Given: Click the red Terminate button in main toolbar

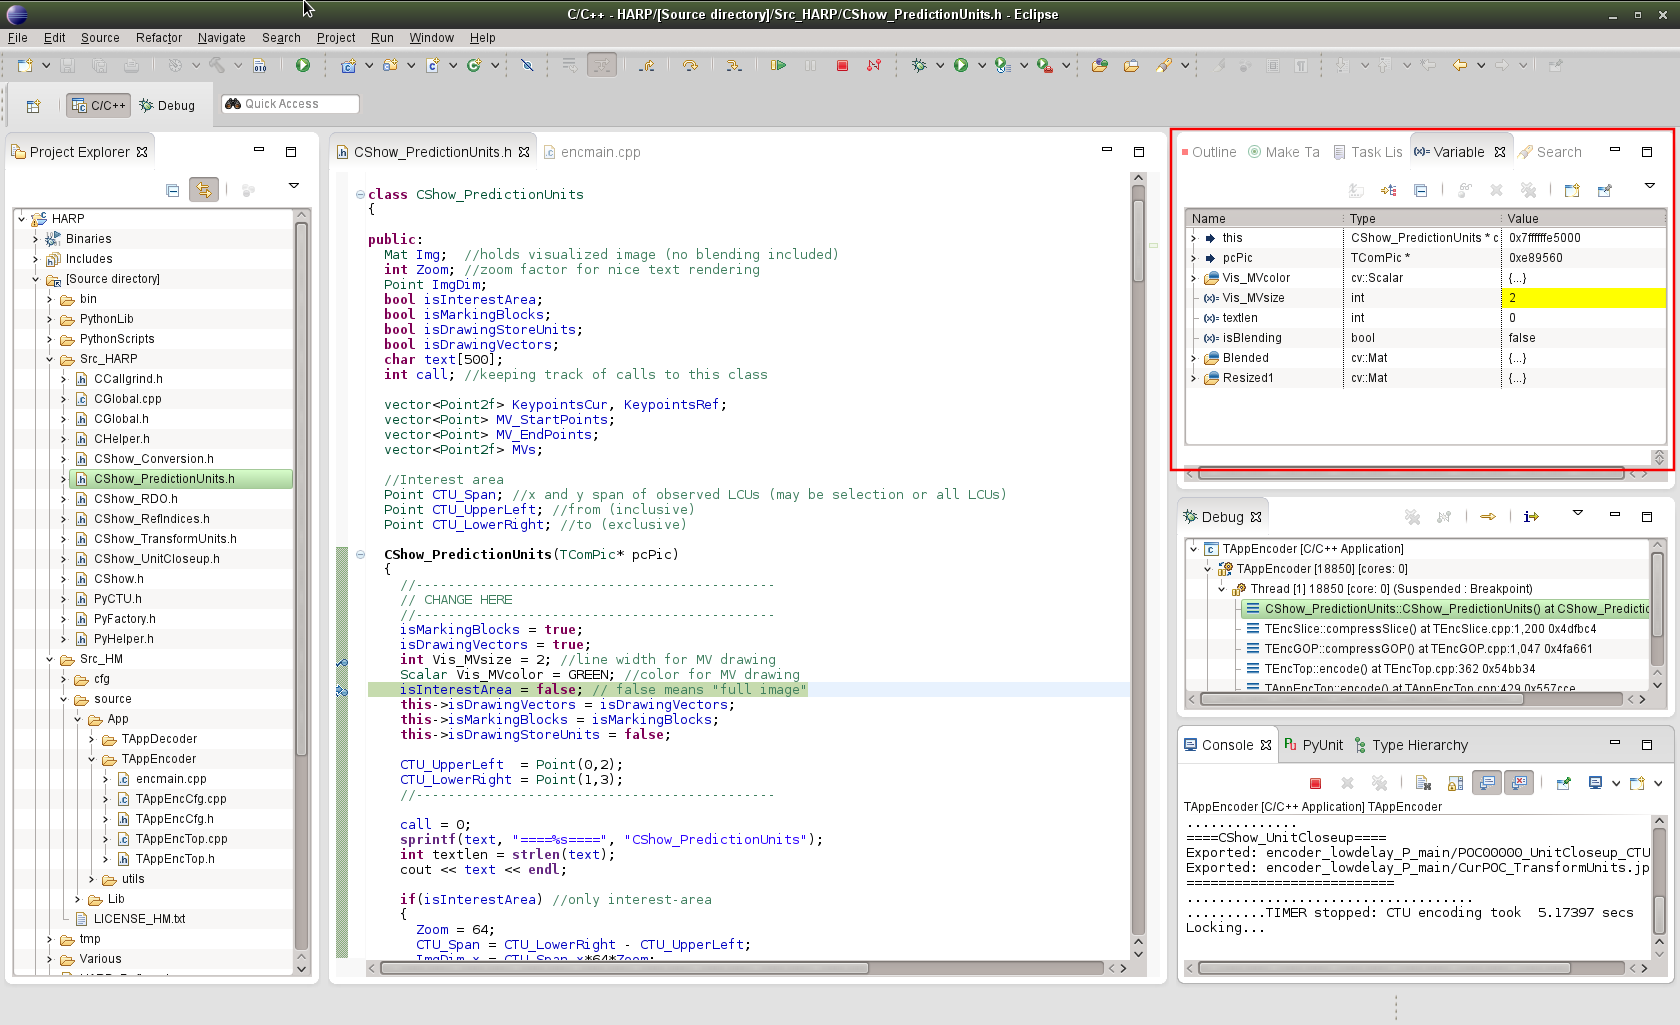Looking at the screenshot, I should coord(842,66).
